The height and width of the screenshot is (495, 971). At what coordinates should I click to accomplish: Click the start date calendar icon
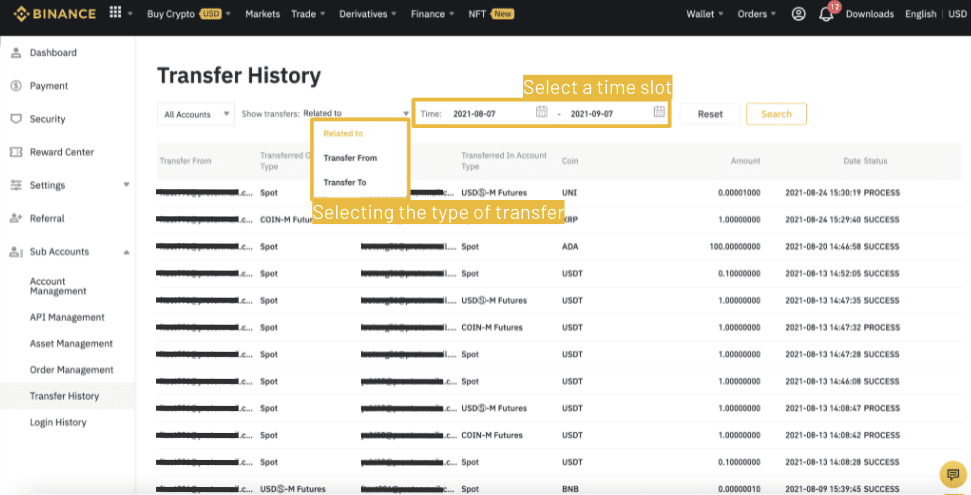[x=541, y=112]
